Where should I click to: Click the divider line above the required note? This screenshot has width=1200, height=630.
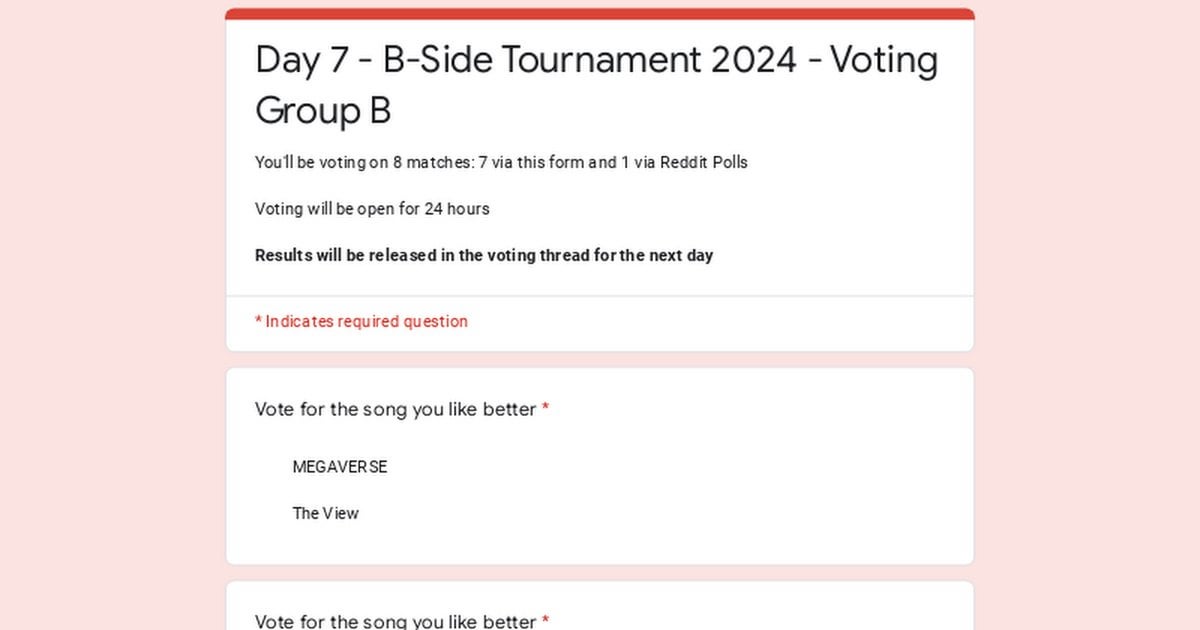600,296
